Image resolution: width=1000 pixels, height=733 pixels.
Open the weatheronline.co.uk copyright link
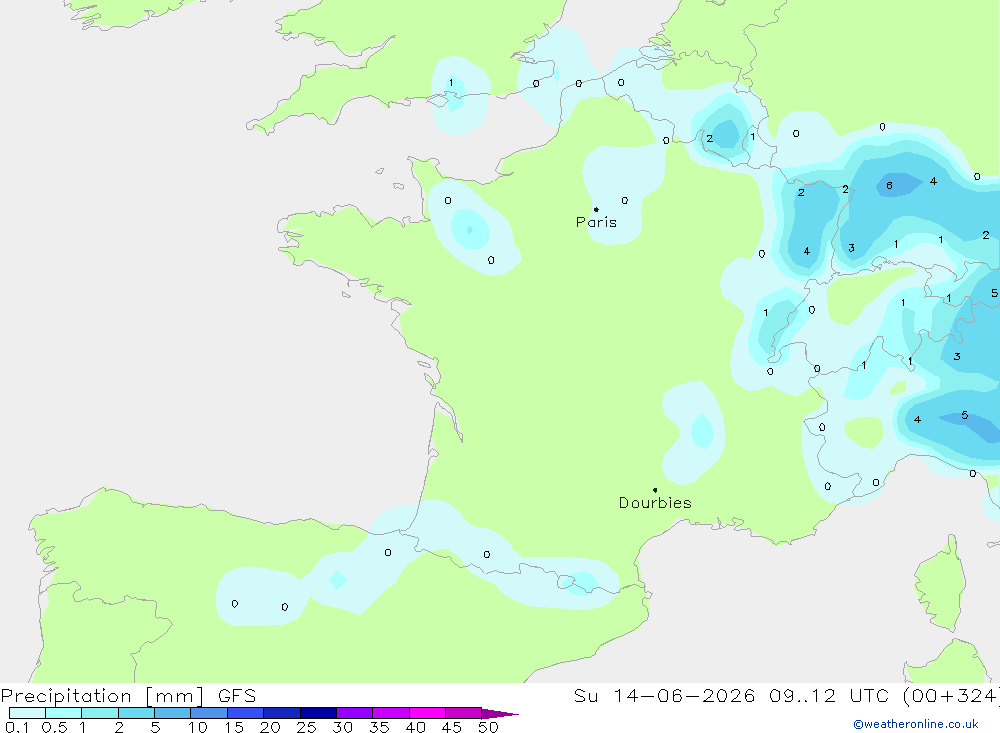(916, 724)
